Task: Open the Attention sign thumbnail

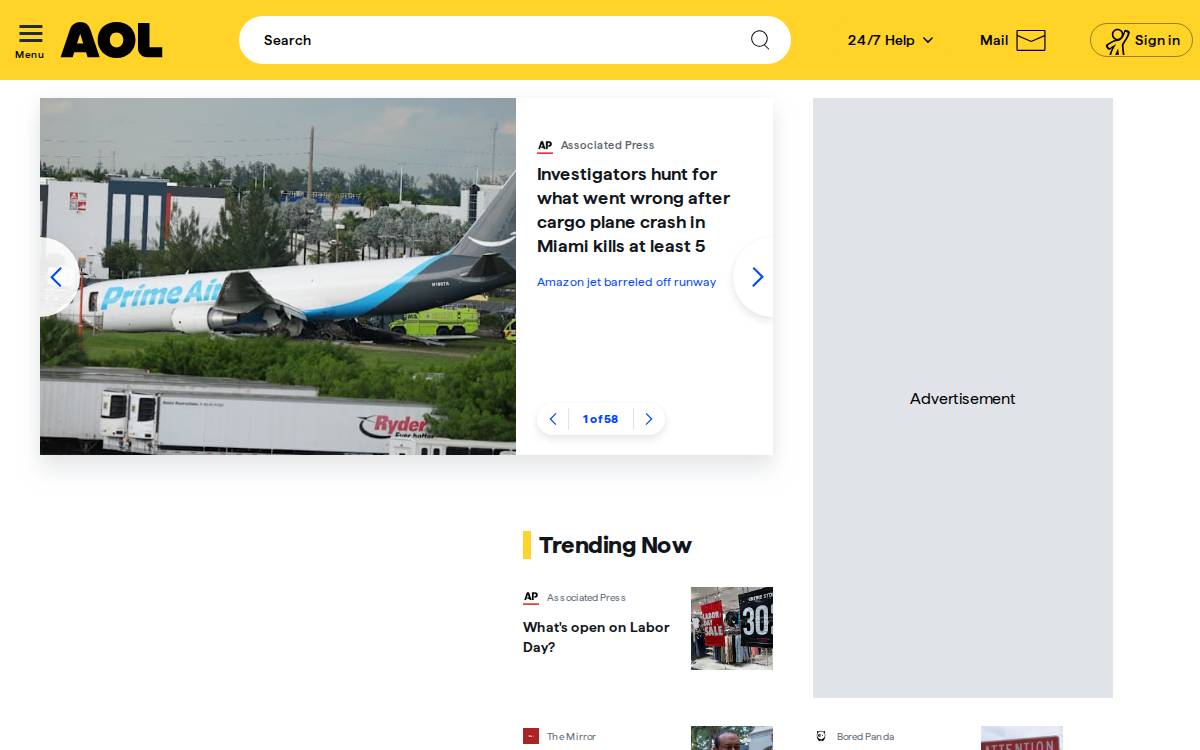Action: point(1022,738)
